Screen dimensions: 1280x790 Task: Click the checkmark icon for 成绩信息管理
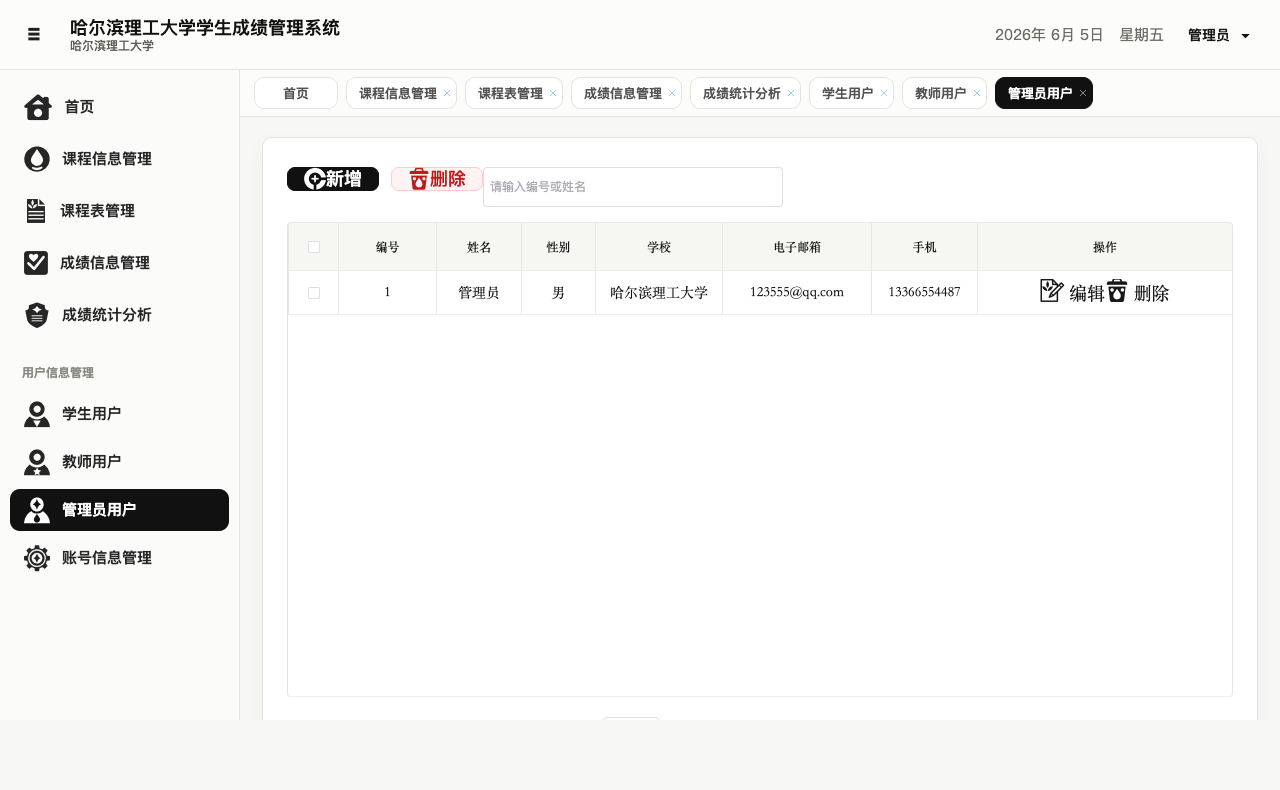pyautogui.click(x=36, y=263)
